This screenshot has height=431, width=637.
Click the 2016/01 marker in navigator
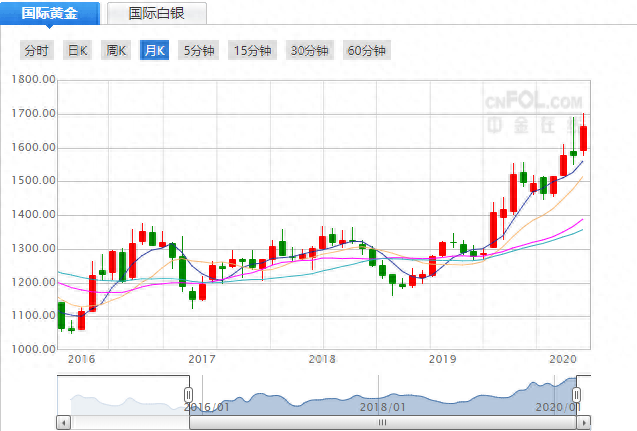coord(207,407)
